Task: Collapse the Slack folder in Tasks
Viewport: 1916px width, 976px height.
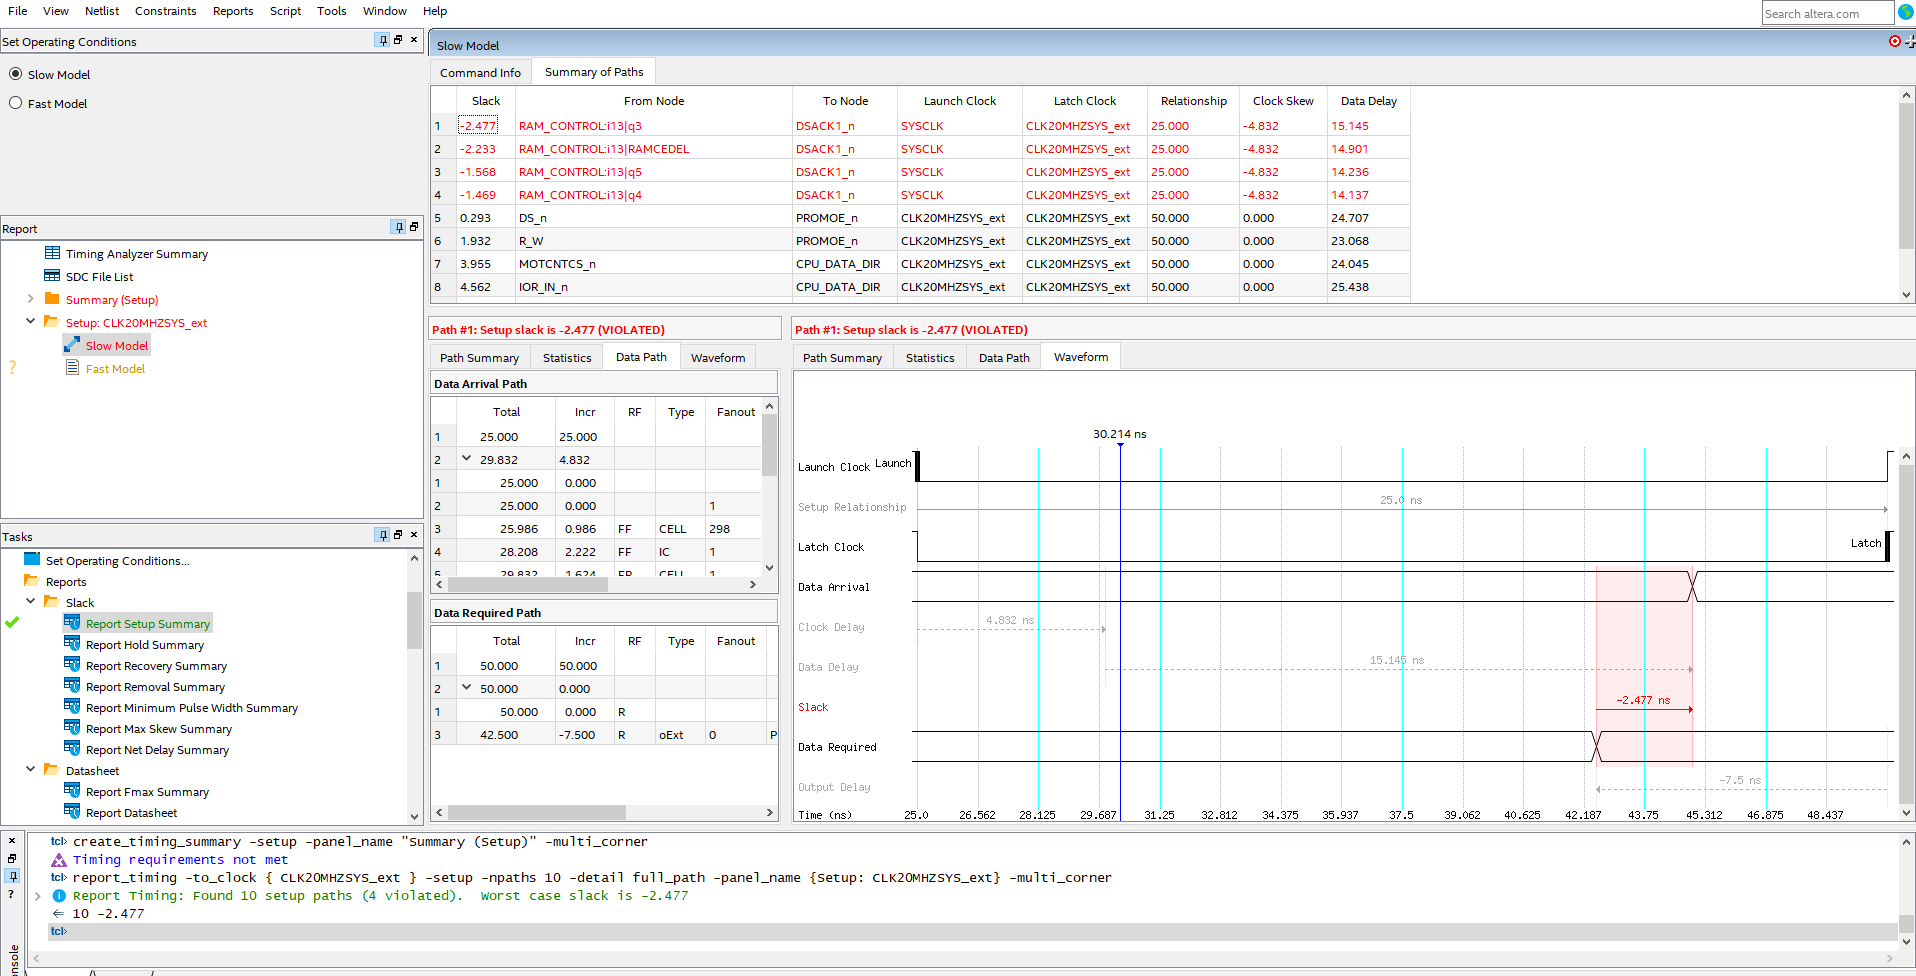Action: pos(30,602)
